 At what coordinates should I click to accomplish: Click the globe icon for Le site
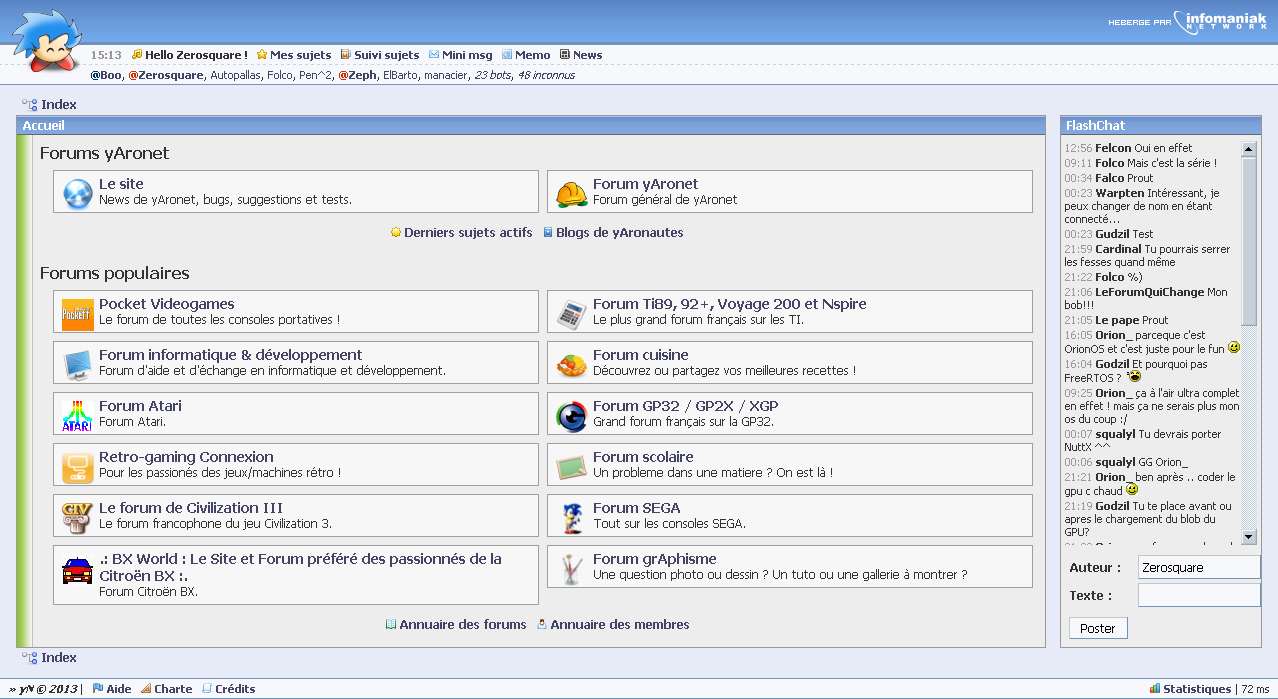pyautogui.click(x=77, y=193)
